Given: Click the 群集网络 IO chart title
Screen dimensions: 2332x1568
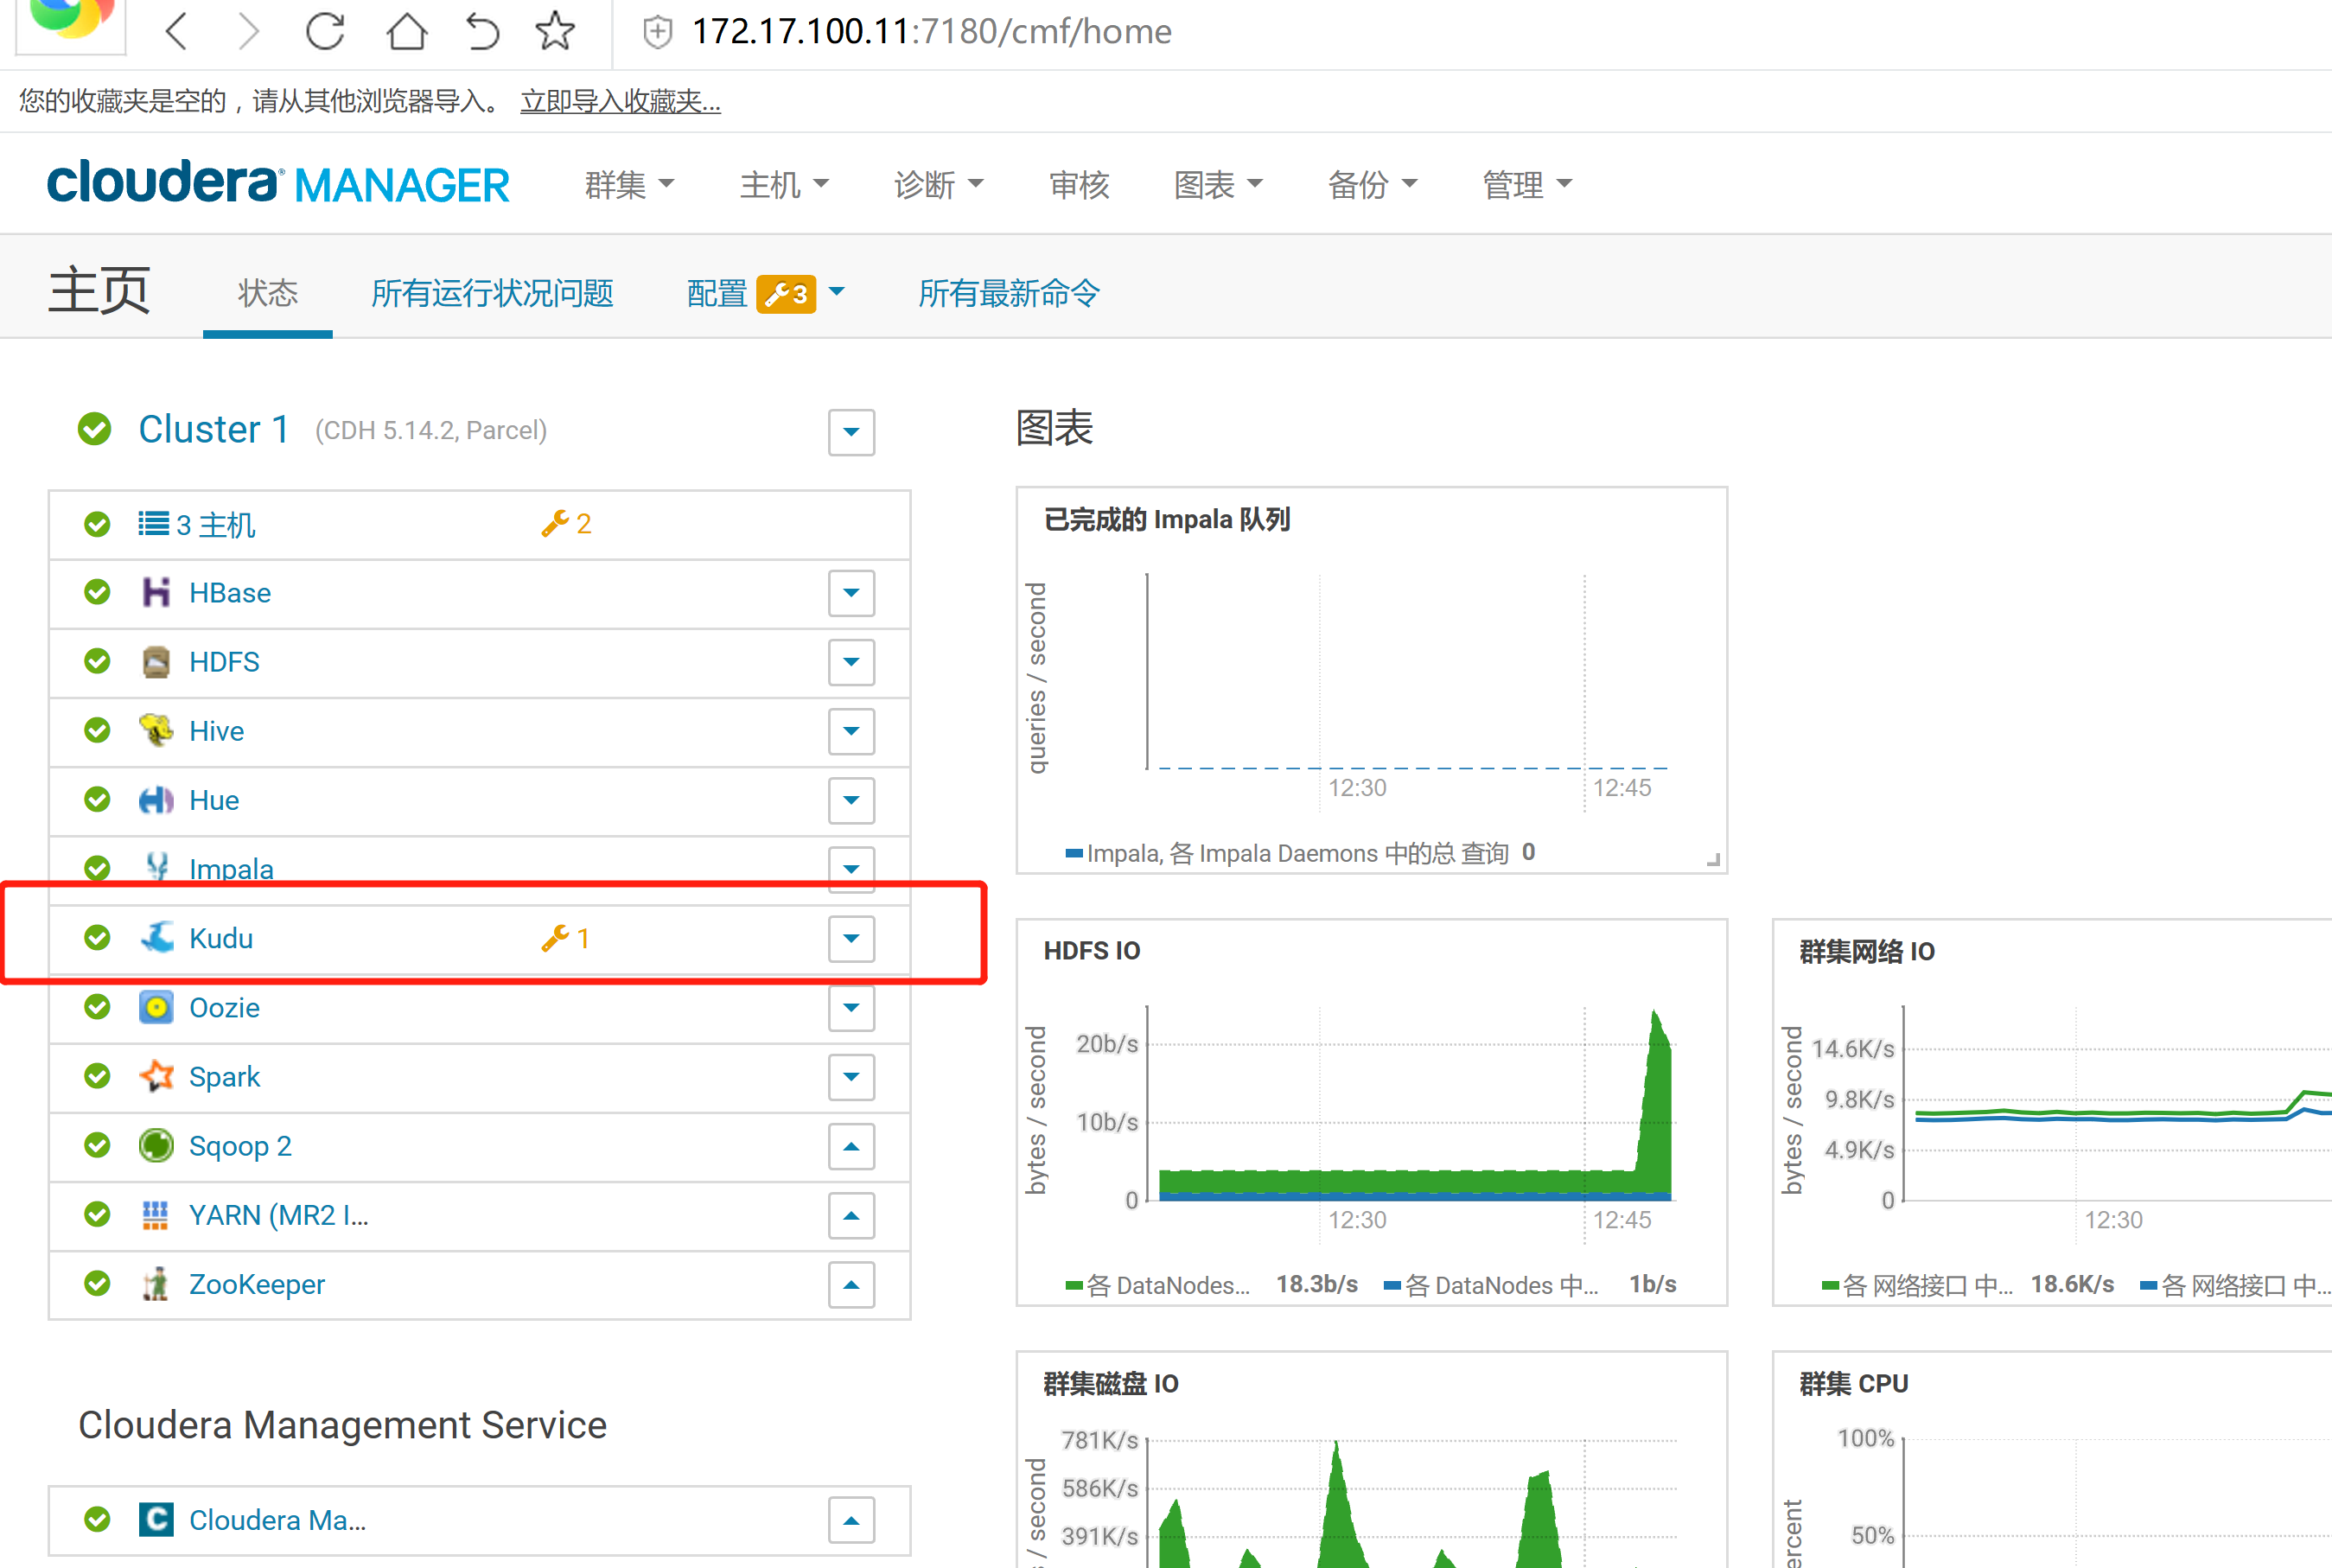Looking at the screenshot, I should (x=1867, y=951).
